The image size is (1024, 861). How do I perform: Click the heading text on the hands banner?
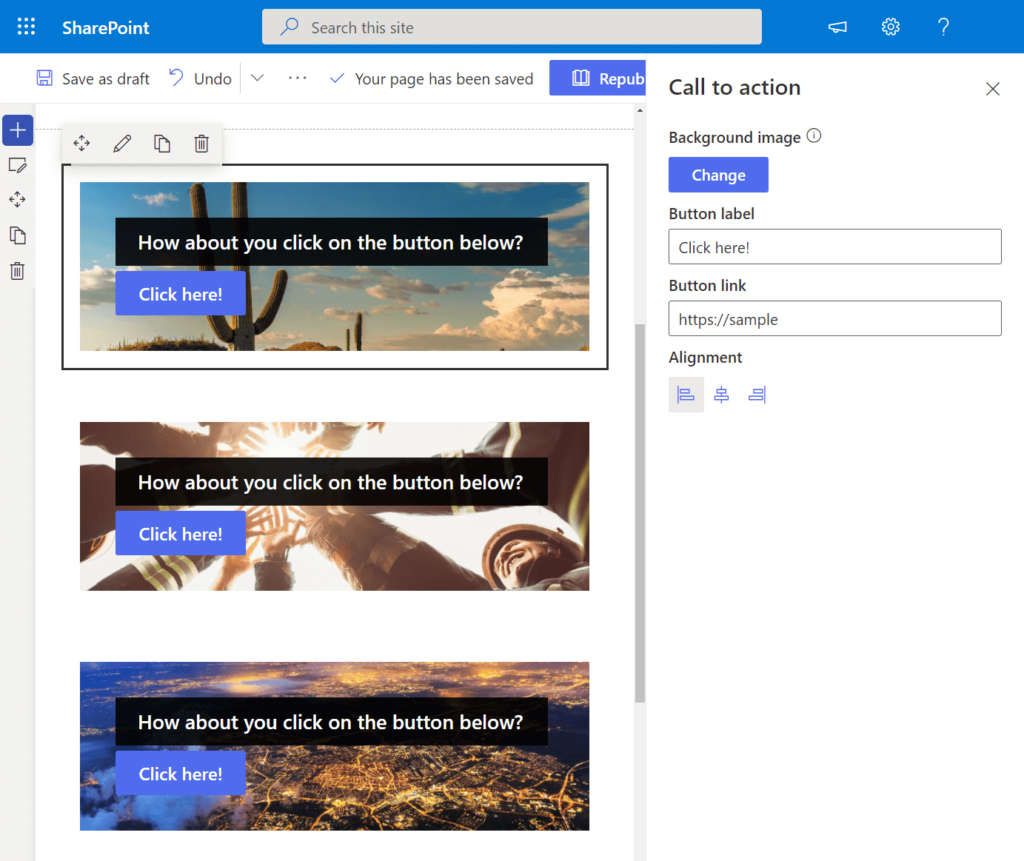(330, 482)
